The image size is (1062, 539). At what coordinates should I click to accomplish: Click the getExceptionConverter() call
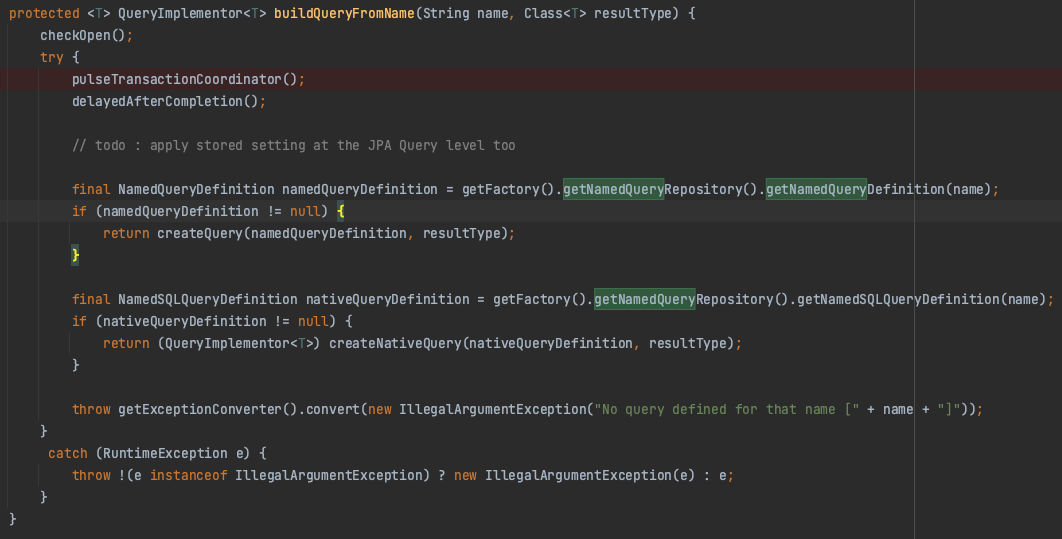coord(208,410)
